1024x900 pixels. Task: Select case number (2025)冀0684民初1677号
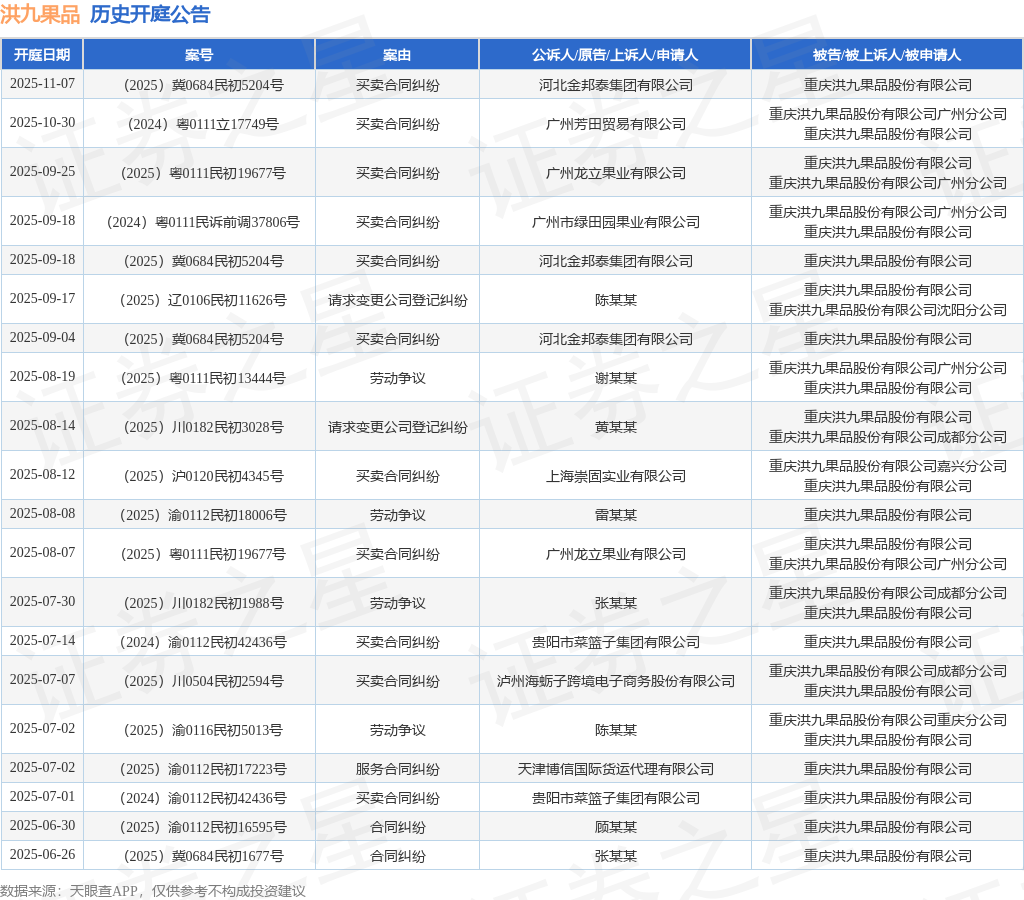pyautogui.click(x=203, y=856)
